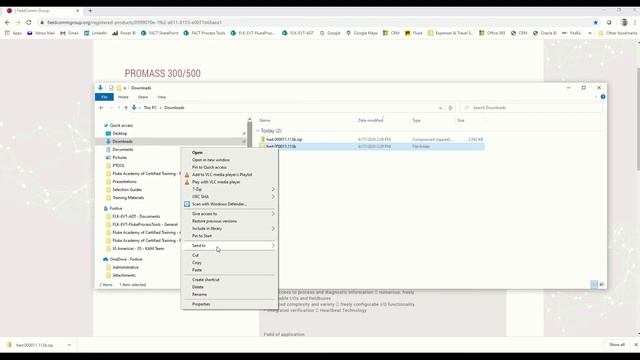Select Pin to Start

click(202, 236)
